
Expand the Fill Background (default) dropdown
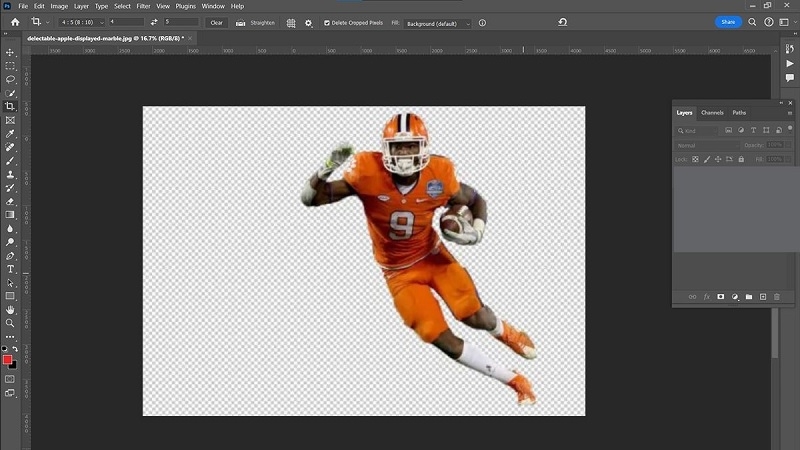437,23
